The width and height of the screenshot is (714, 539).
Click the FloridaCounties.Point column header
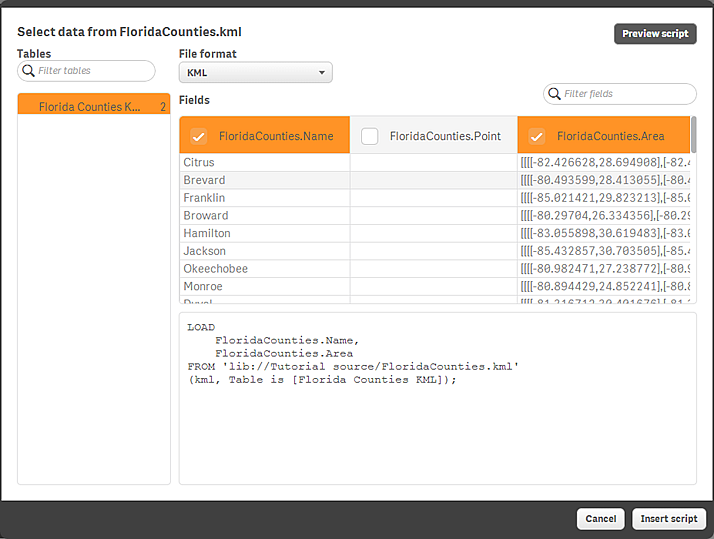[445, 136]
